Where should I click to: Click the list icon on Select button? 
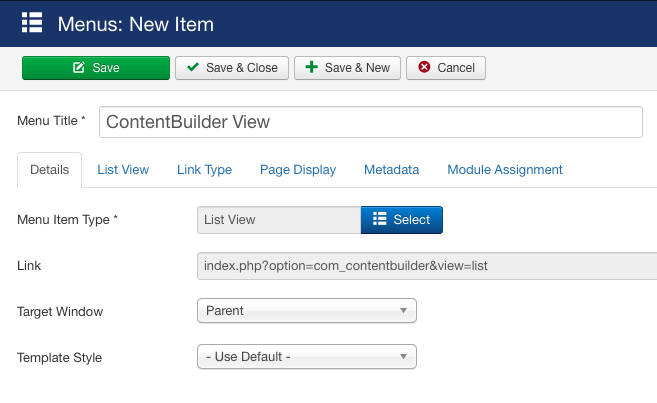pyautogui.click(x=380, y=219)
